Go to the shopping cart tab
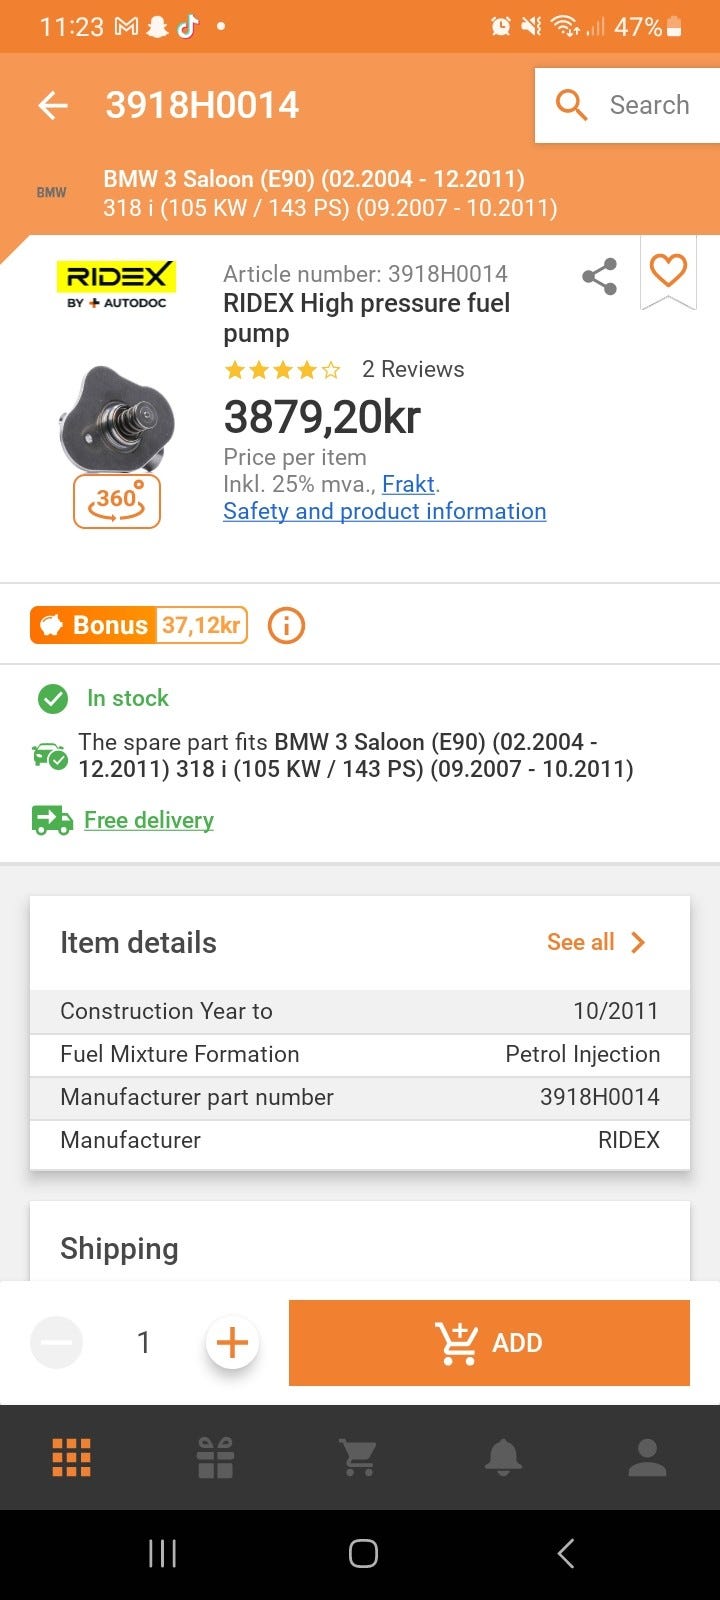This screenshot has width=720, height=1600. click(359, 1458)
